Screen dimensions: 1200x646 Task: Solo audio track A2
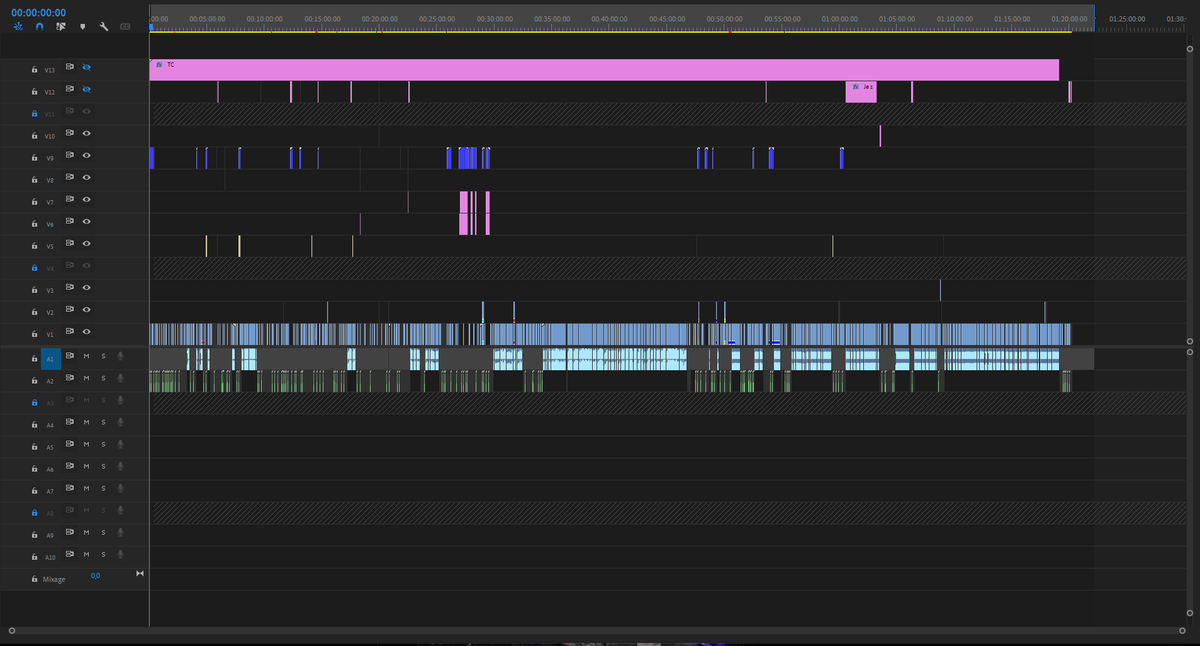pos(104,377)
